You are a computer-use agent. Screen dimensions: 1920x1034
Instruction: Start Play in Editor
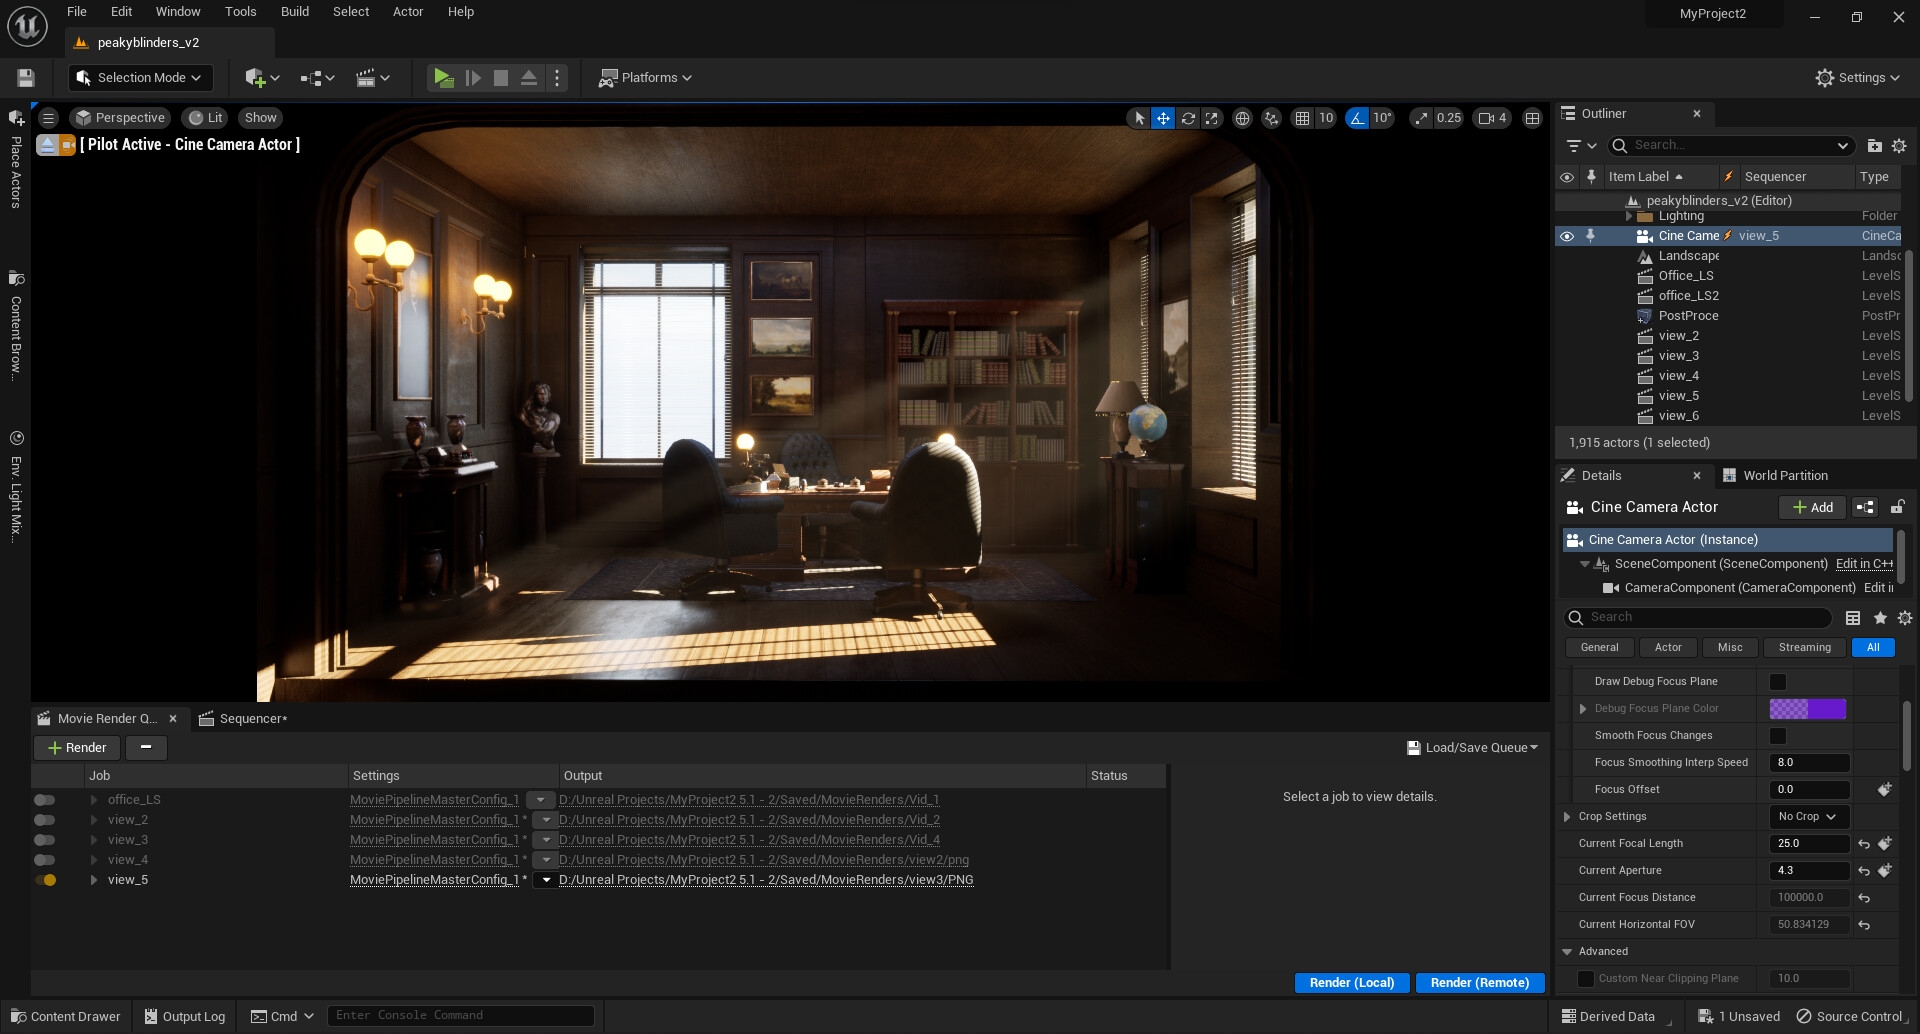(x=443, y=78)
